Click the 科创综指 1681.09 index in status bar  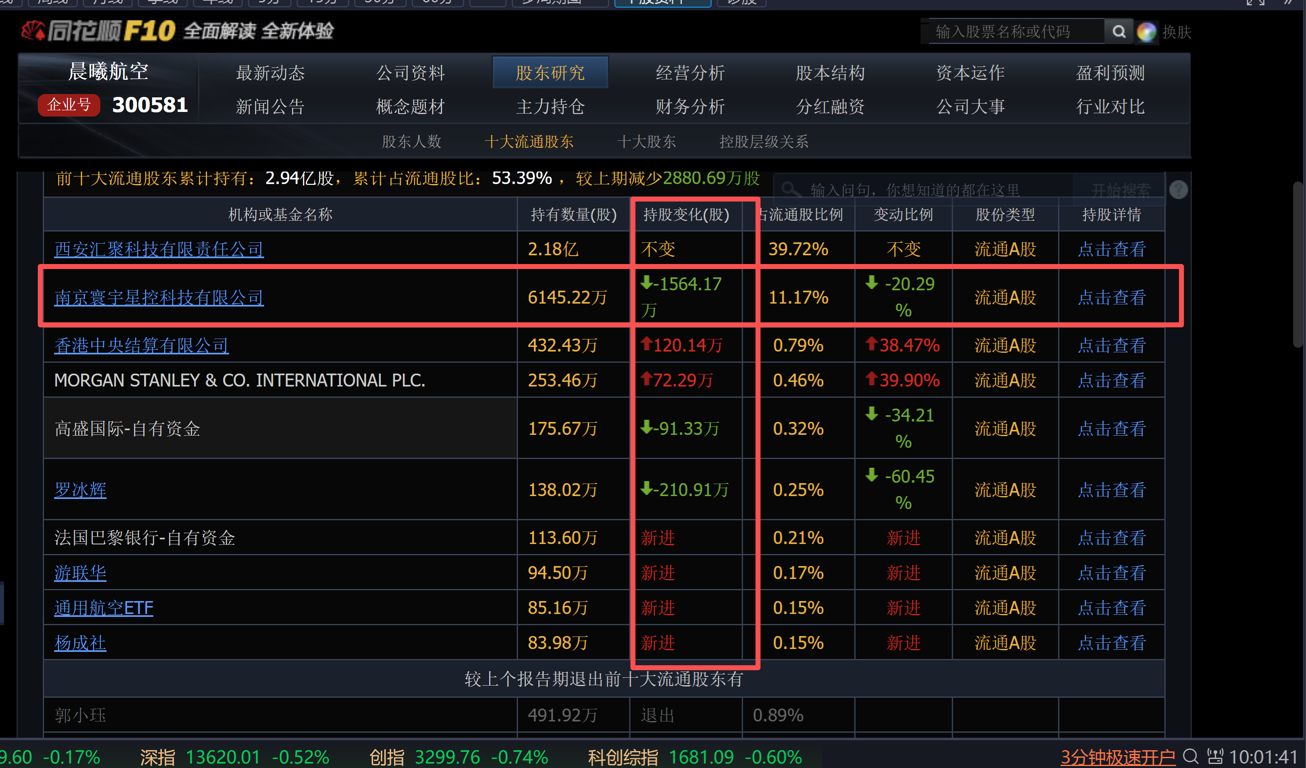(695, 757)
